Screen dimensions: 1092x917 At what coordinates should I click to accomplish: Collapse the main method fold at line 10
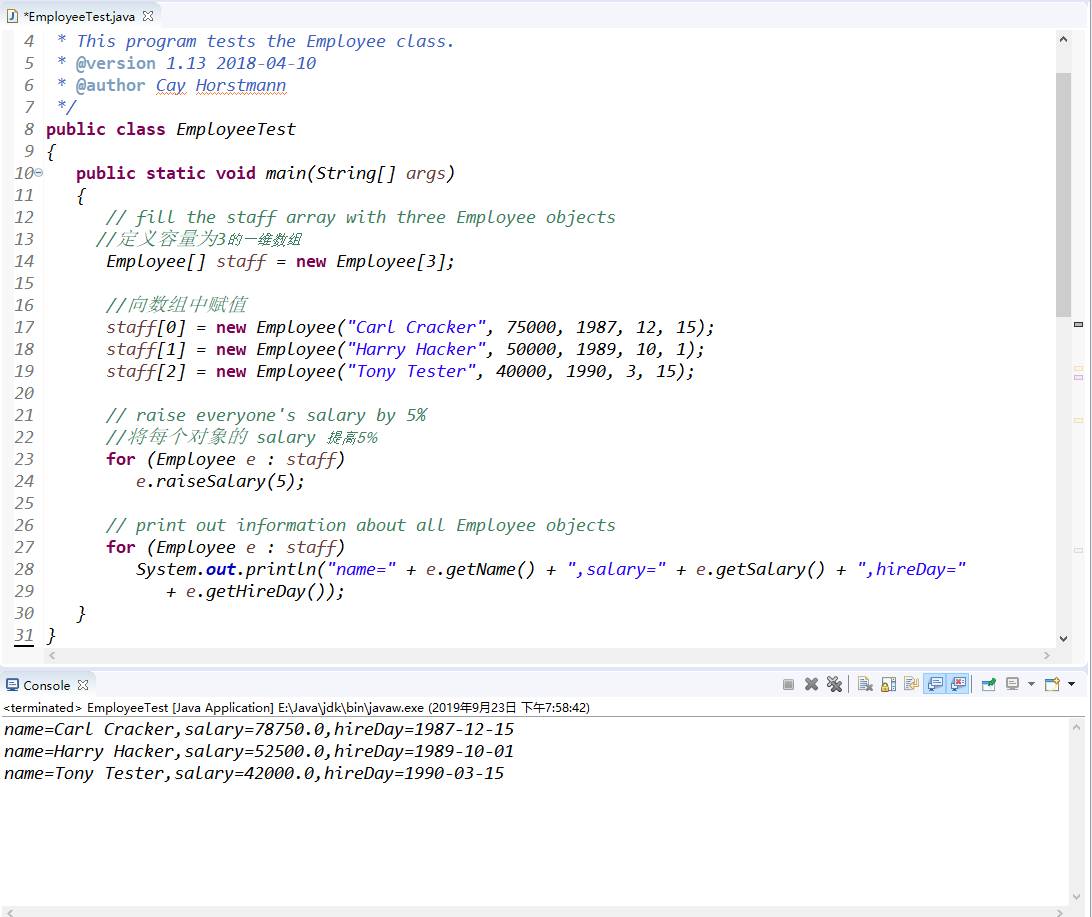[x=39, y=173]
